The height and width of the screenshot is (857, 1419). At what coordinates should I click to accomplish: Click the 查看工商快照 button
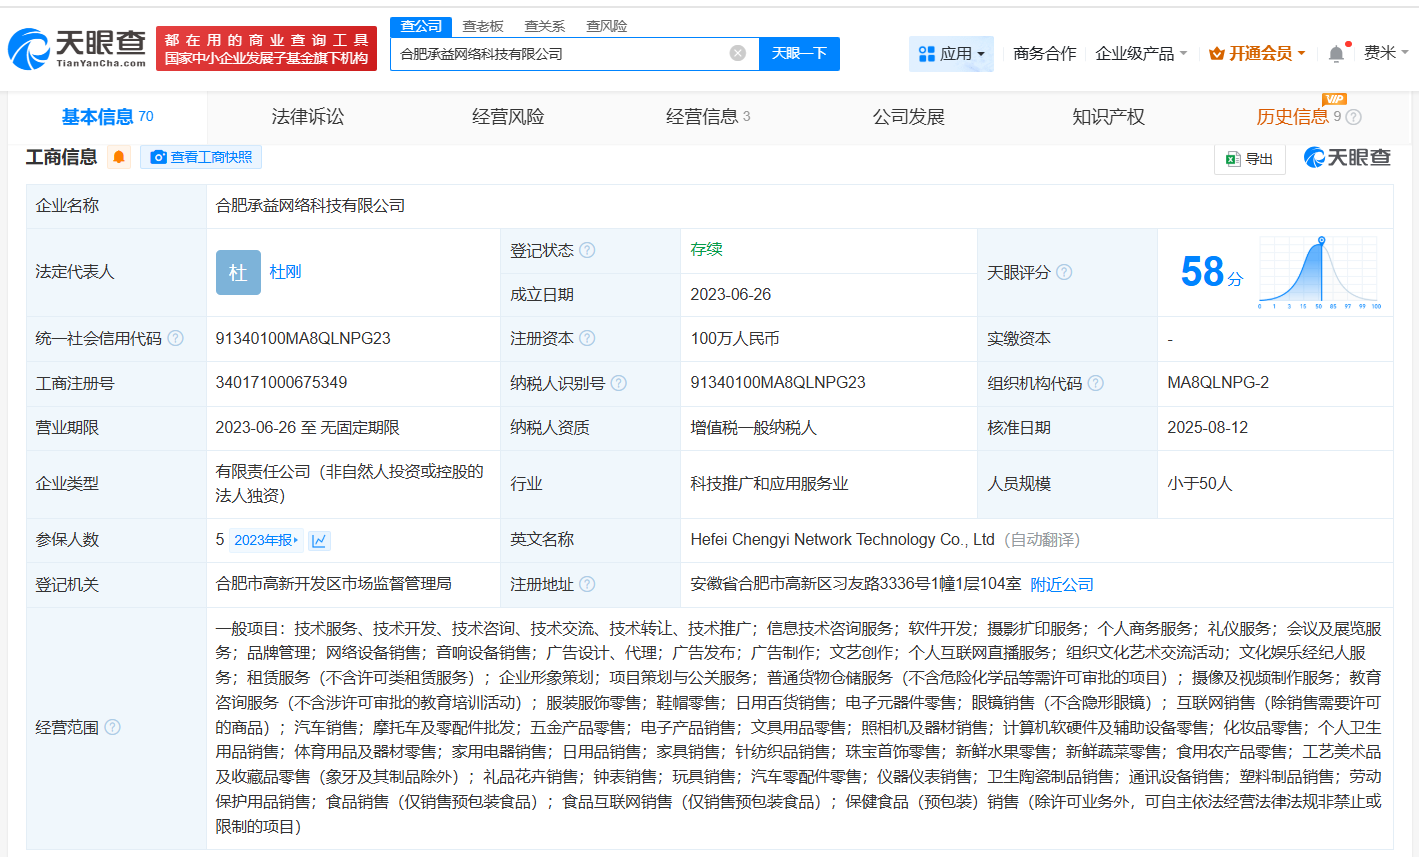click(201, 157)
